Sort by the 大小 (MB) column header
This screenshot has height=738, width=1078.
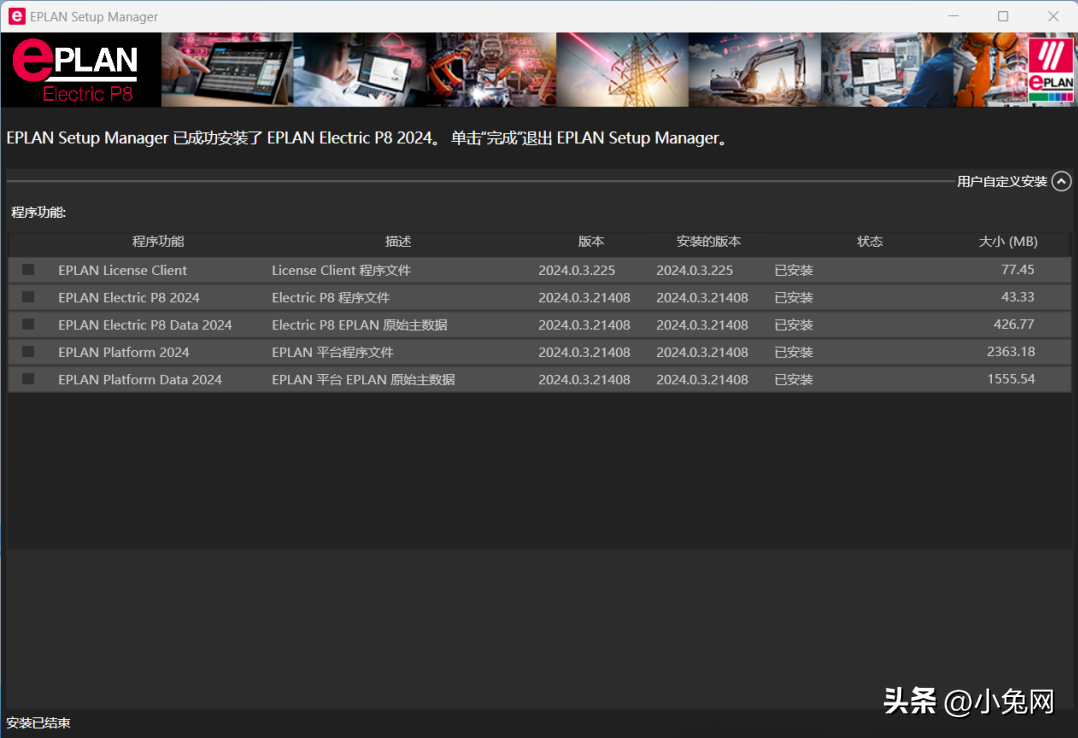point(1007,242)
